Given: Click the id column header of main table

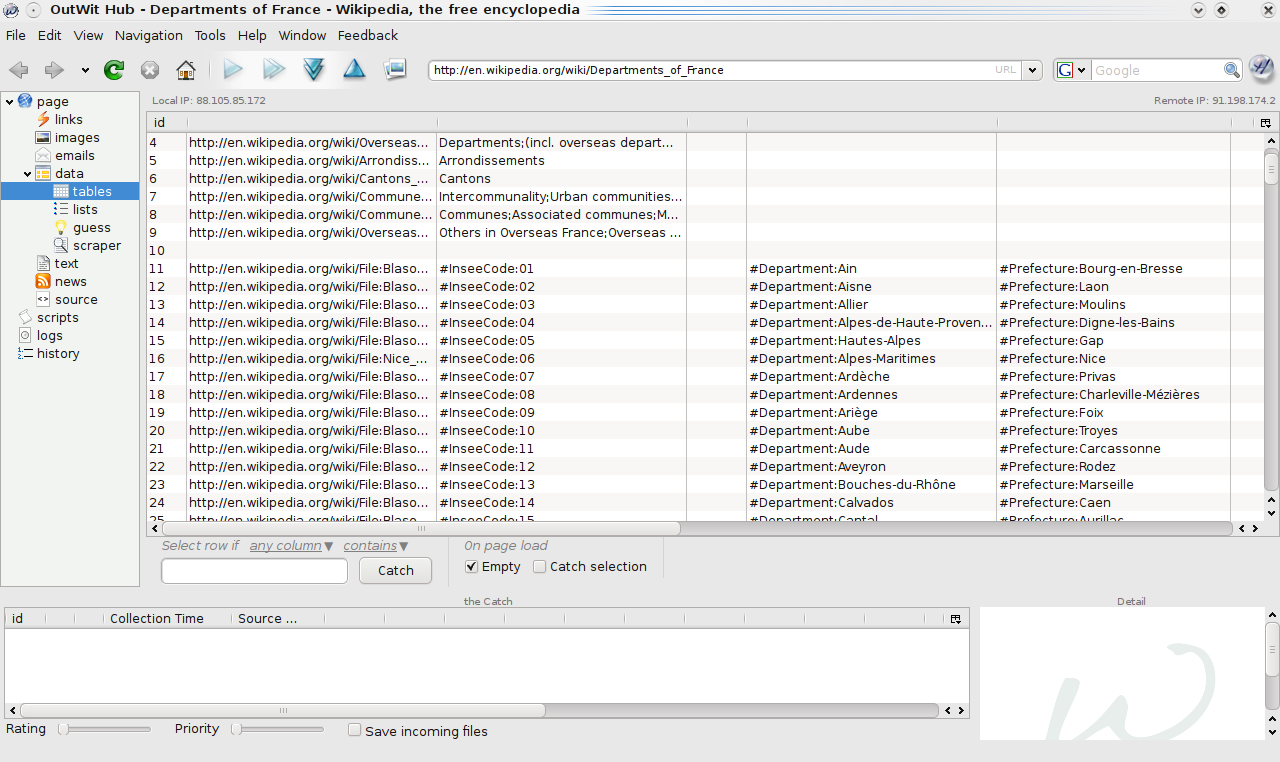Looking at the screenshot, I should (166, 123).
